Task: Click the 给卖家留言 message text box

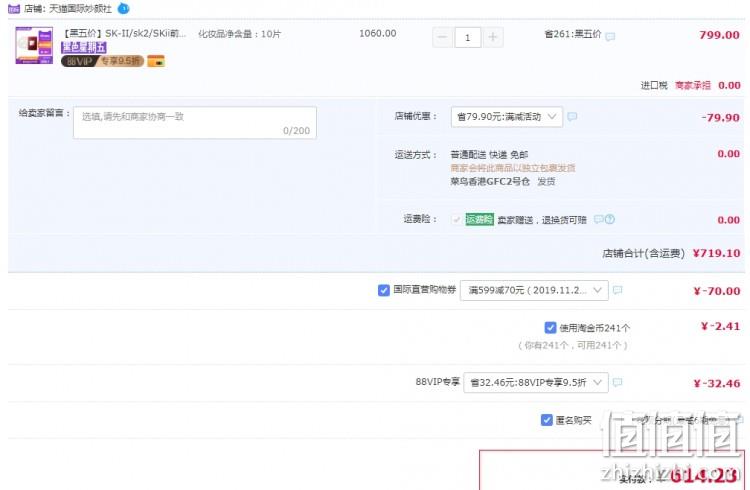Action: point(195,122)
